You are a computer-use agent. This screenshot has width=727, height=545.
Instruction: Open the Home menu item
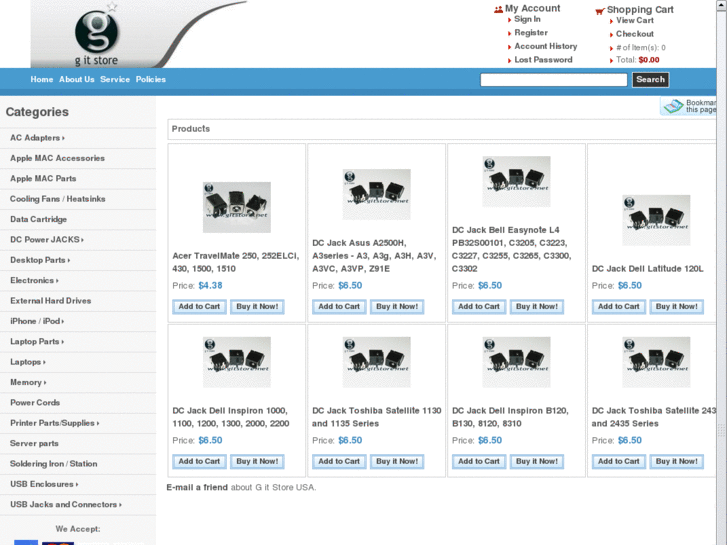pyautogui.click(x=42, y=79)
